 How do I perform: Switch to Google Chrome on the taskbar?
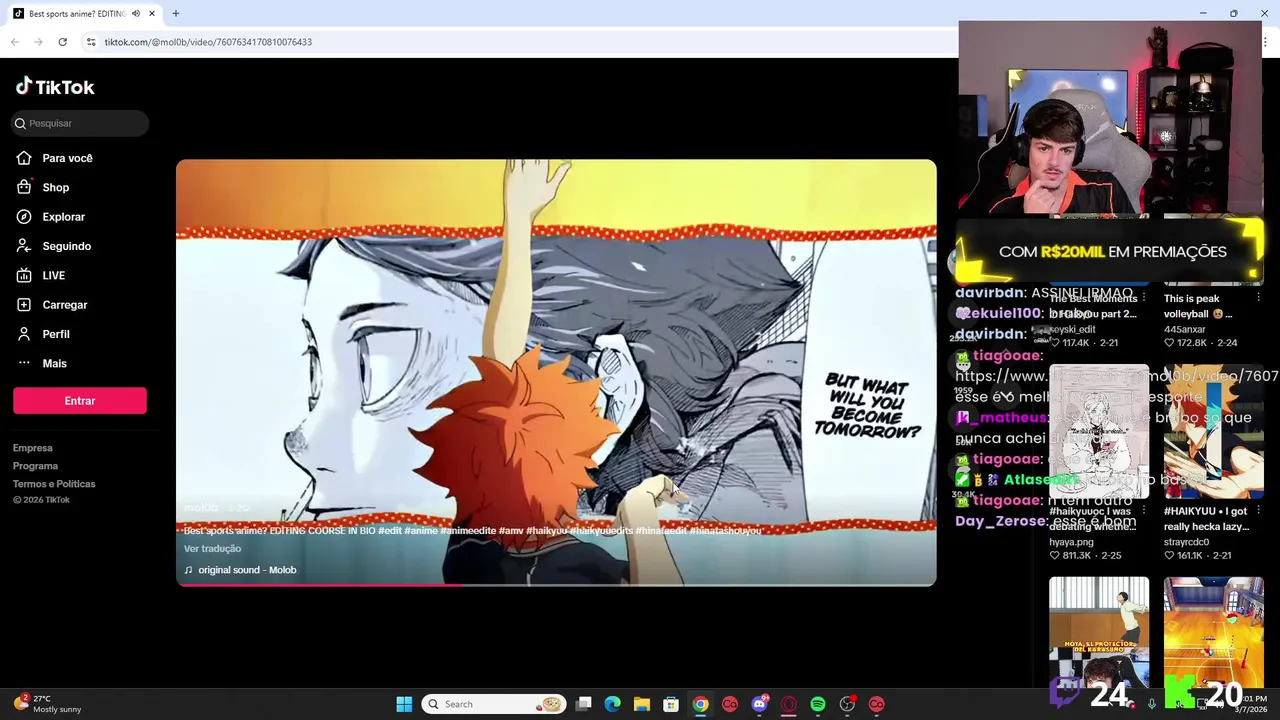(x=700, y=704)
